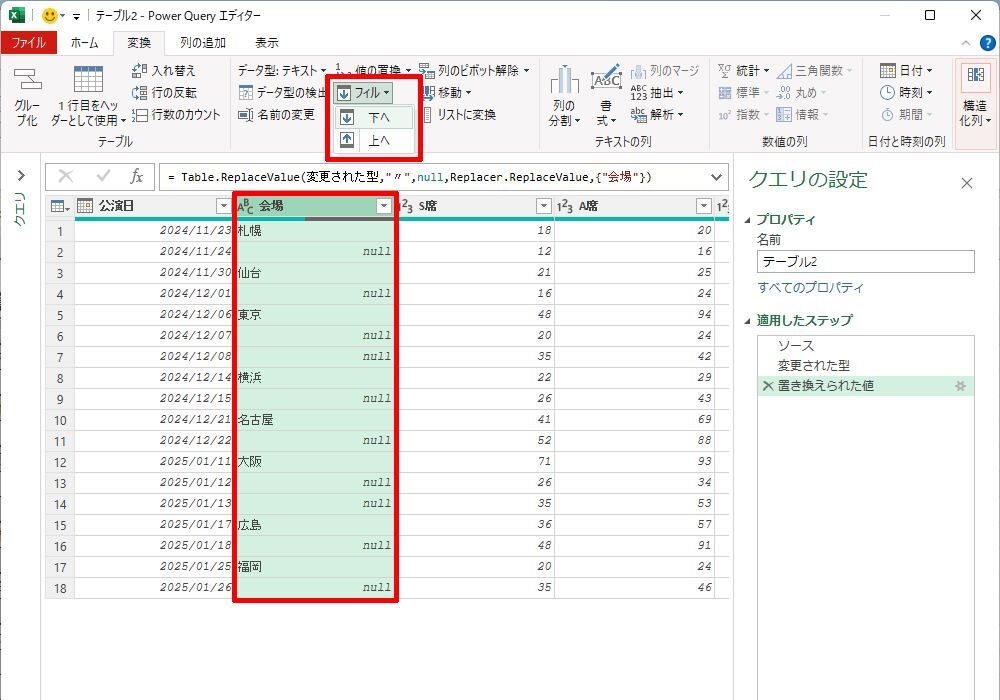The width and height of the screenshot is (1000, 700).
Task: Collapse the プロパティ section
Action: tap(749, 220)
